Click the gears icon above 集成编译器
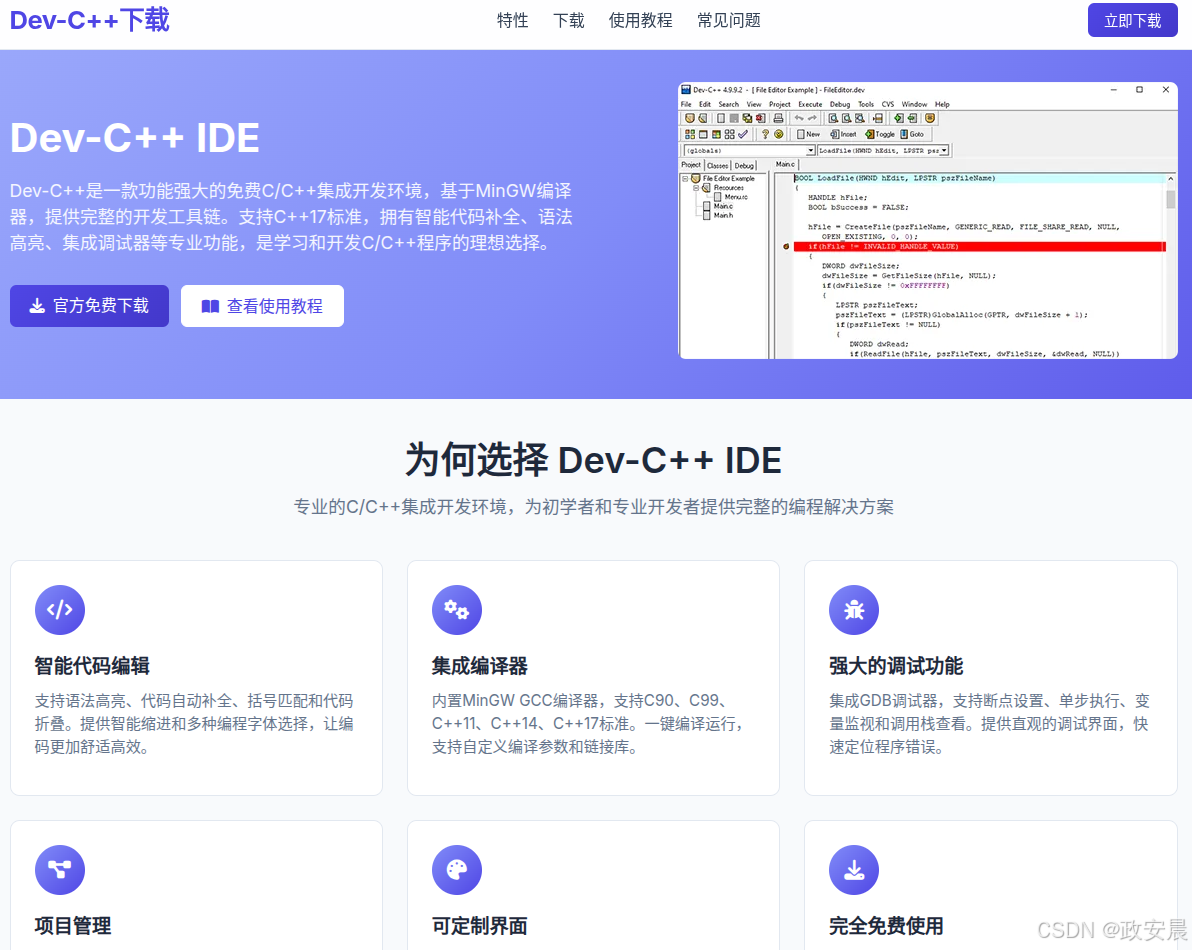Image resolution: width=1192 pixels, height=950 pixels. [457, 610]
